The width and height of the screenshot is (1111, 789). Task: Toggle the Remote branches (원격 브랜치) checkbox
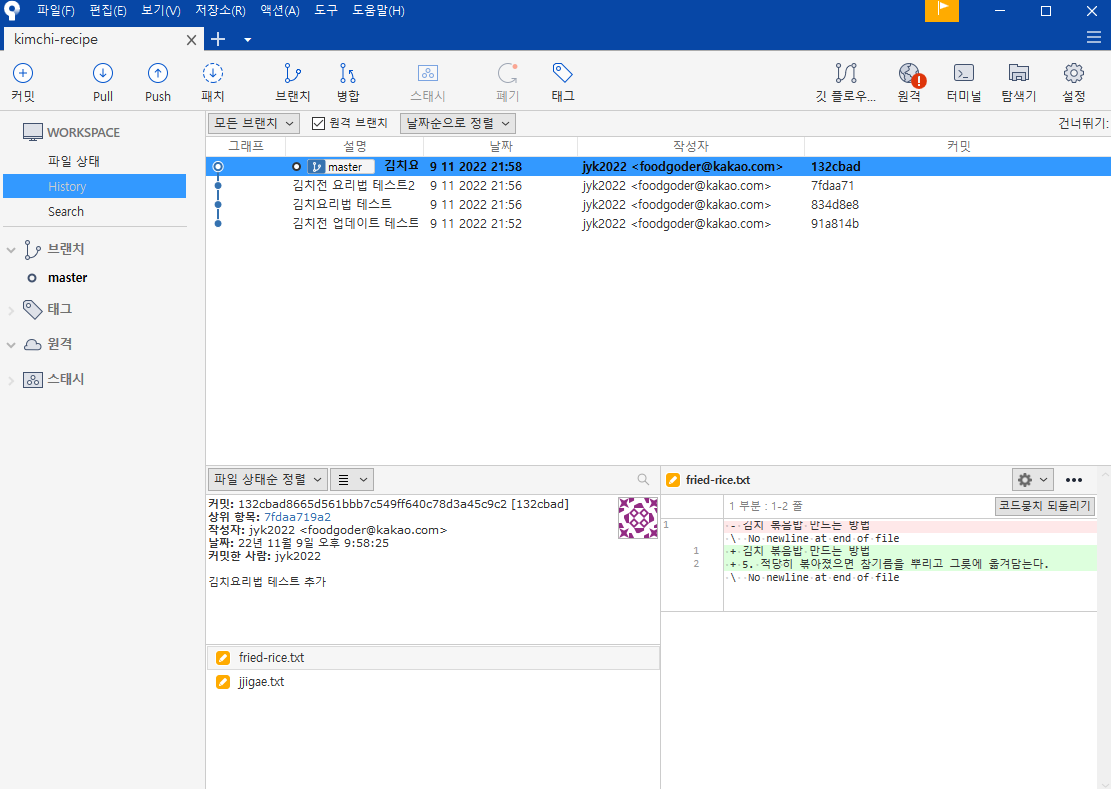pos(318,123)
